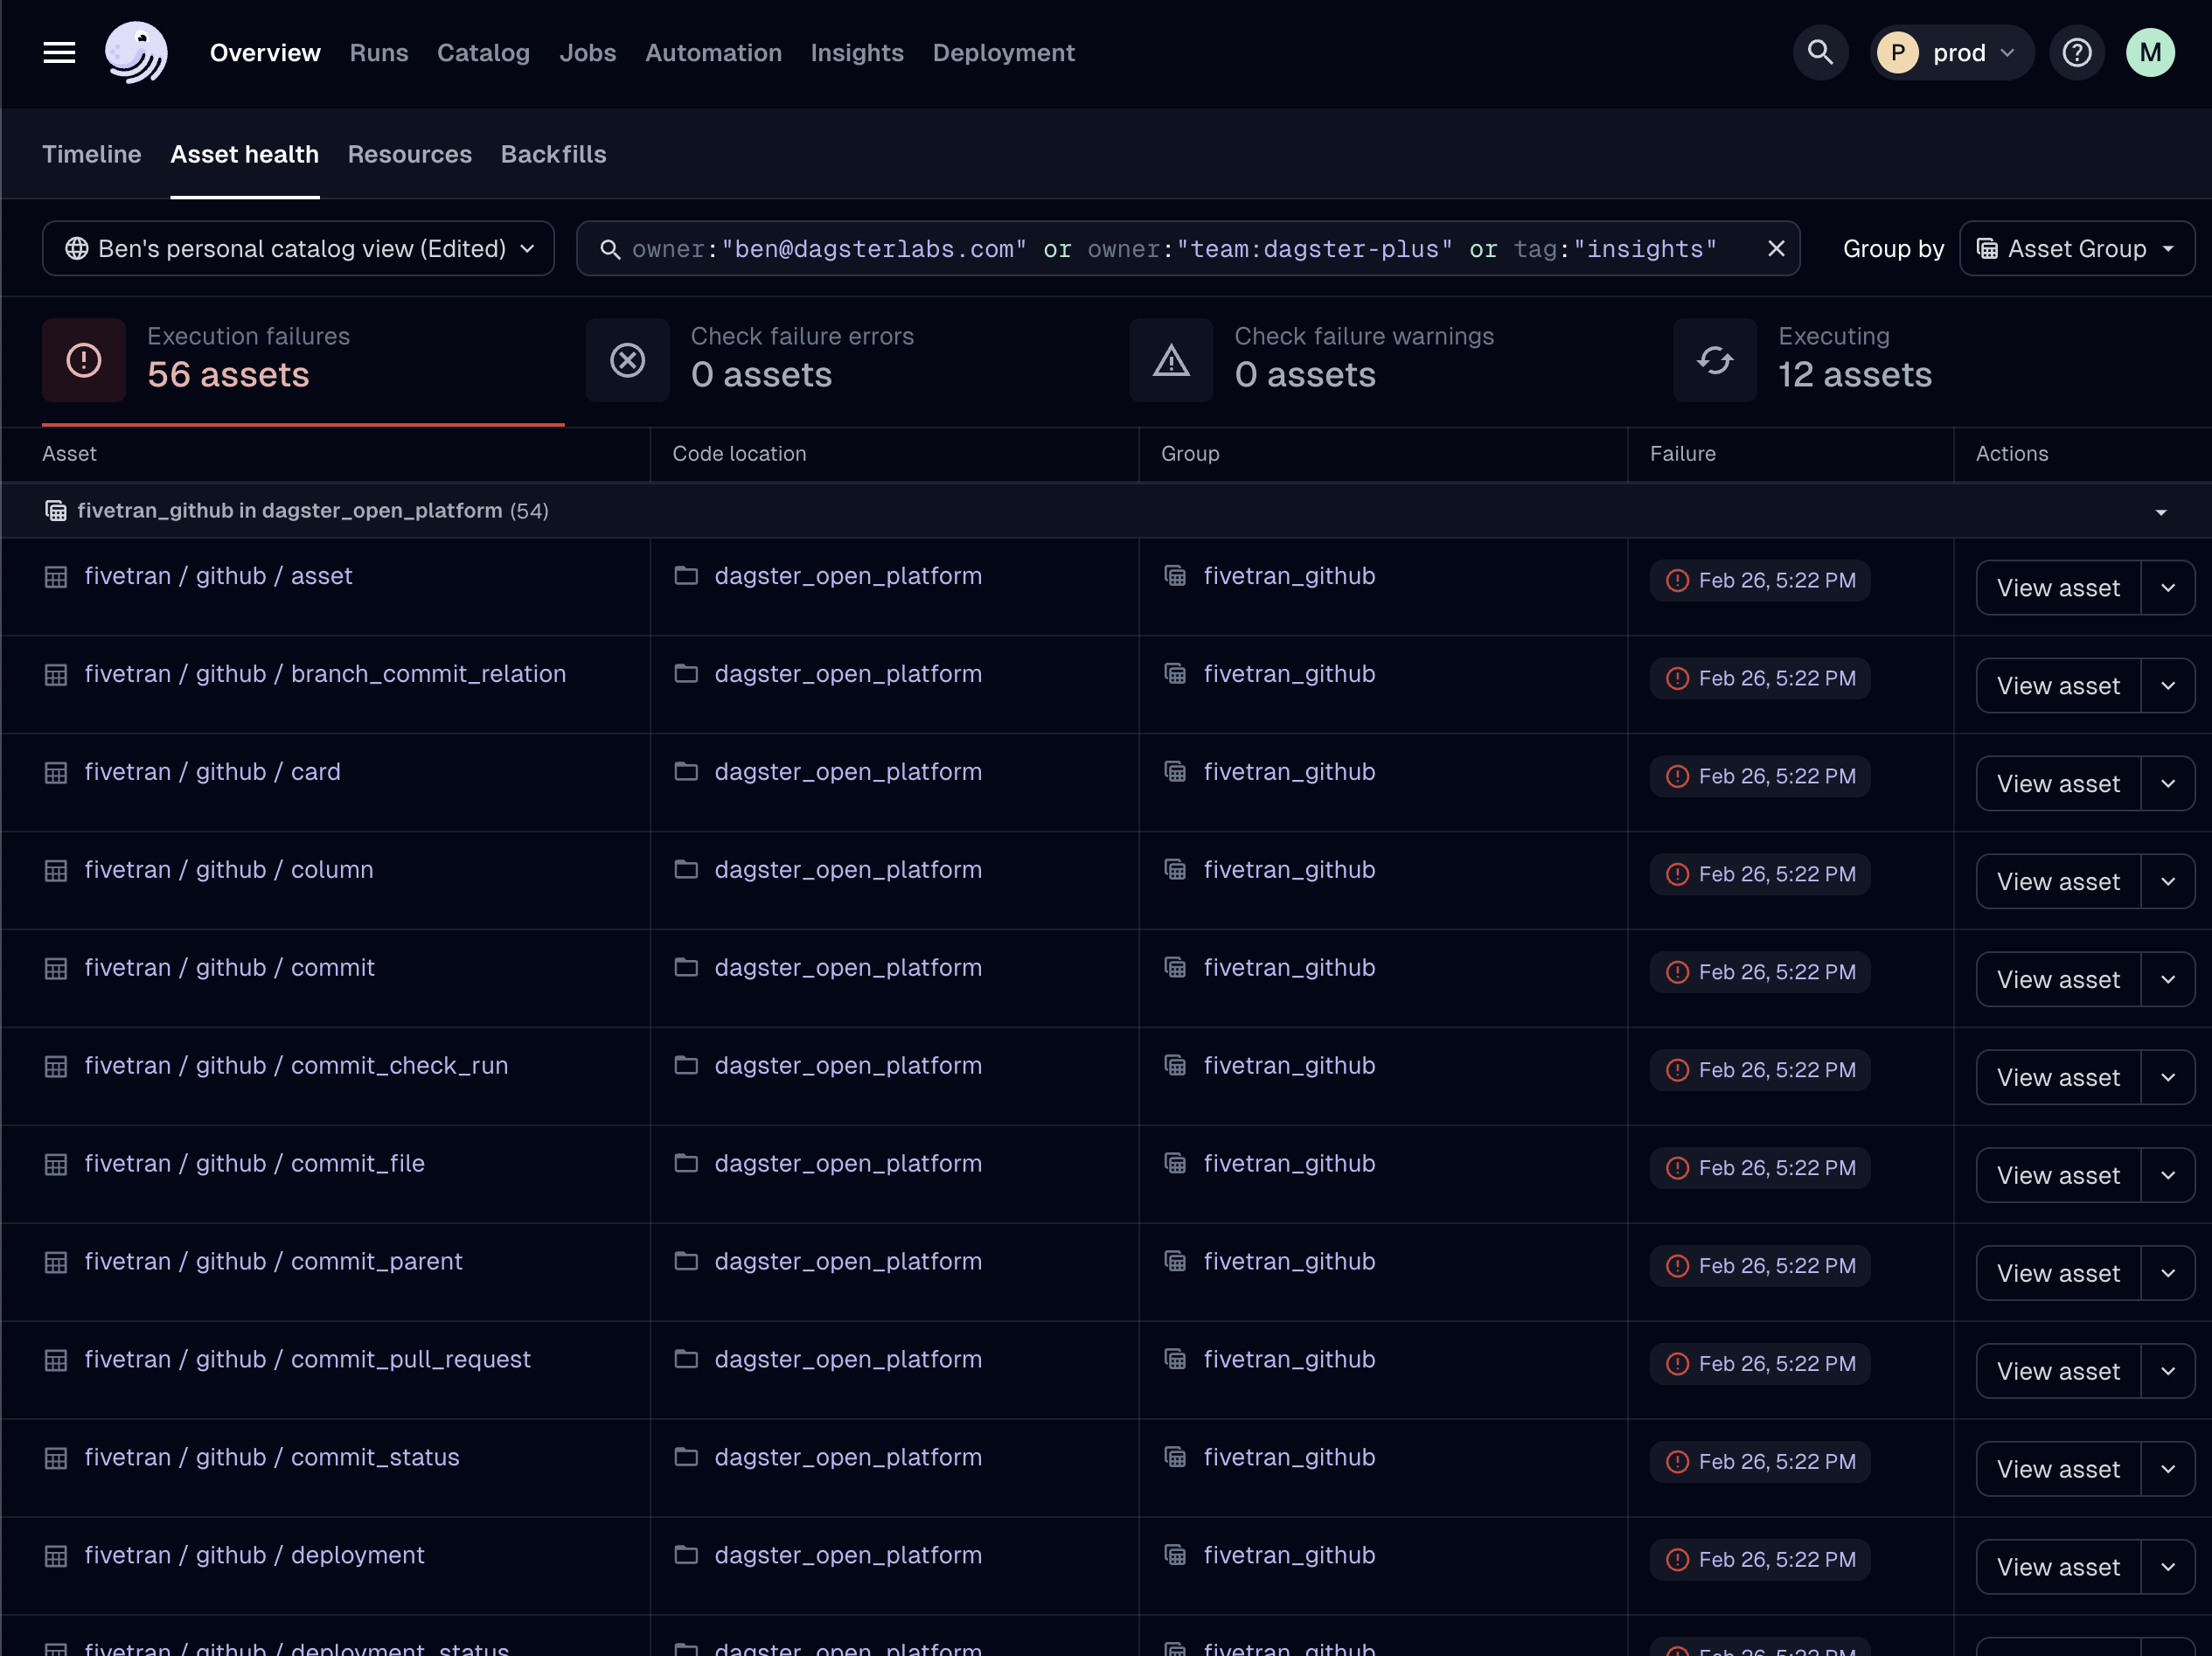Click View asset for fivetran / github / asset
The height and width of the screenshot is (1656, 2212).
click(2058, 588)
